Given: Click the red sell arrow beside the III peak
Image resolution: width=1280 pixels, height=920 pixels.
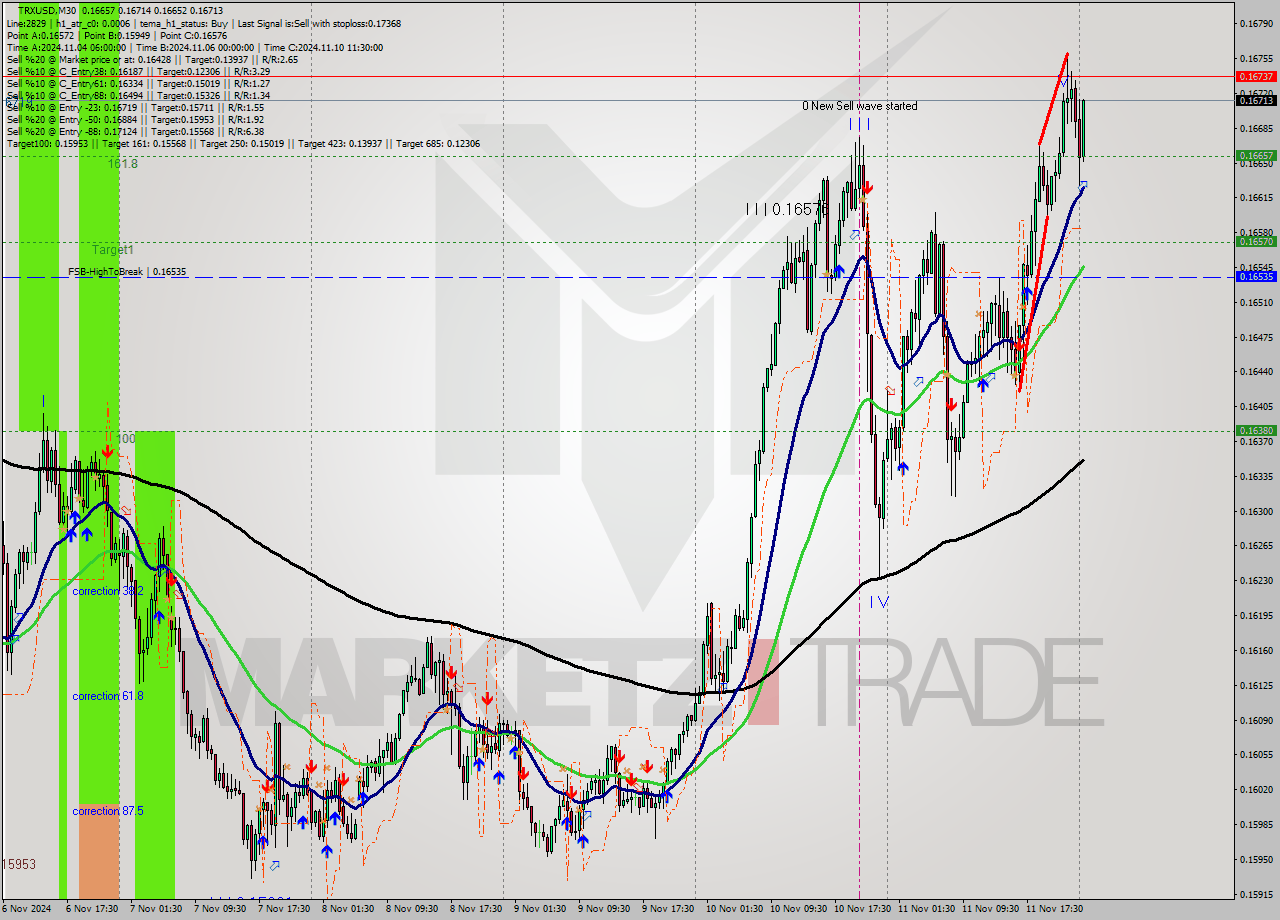Looking at the screenshot, I should tap(867, 187).
